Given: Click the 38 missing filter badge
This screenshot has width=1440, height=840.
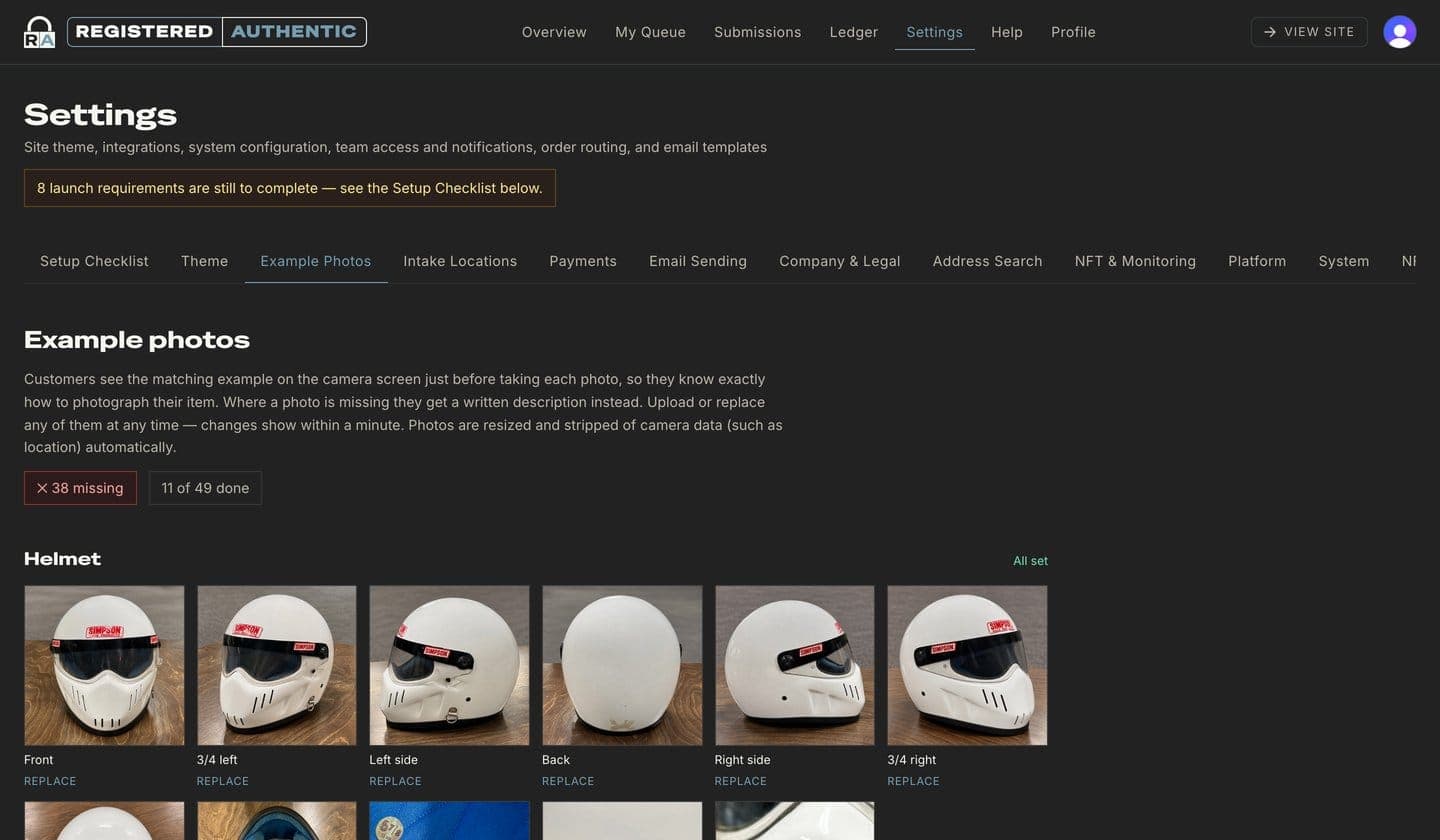Looking at the screenshot, I should coord(80,488).
